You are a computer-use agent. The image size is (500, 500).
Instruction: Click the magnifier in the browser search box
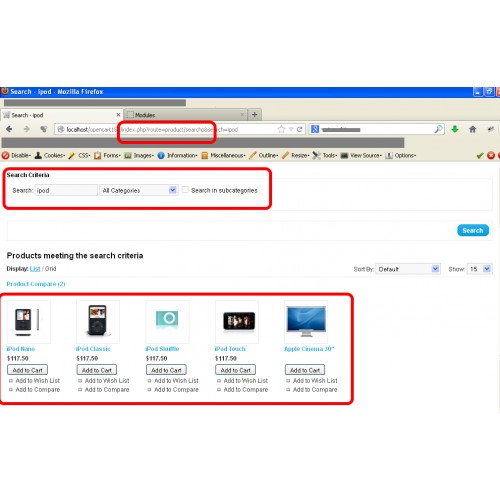(439, 129)
